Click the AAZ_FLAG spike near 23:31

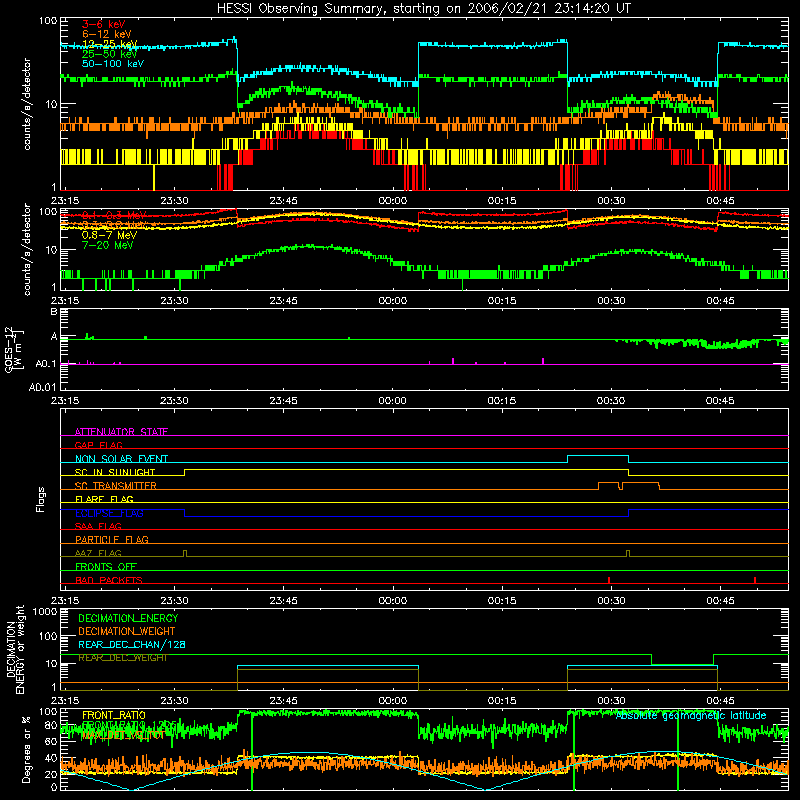tap(185, 553)
